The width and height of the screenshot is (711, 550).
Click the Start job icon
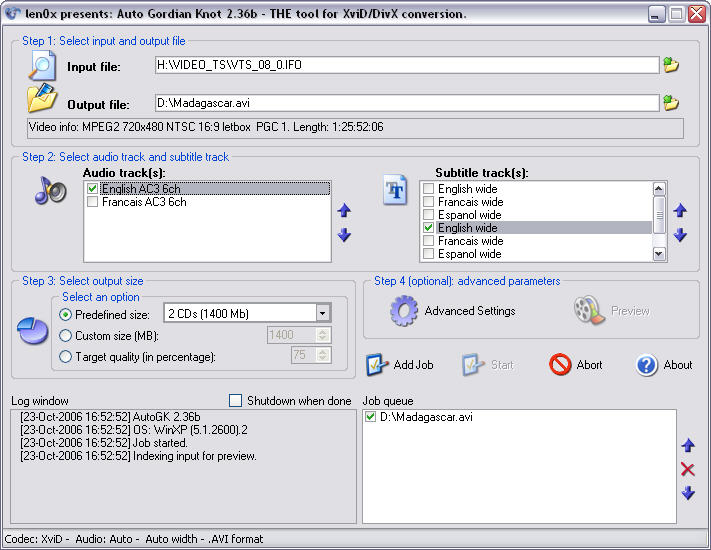tap(473, 365)
